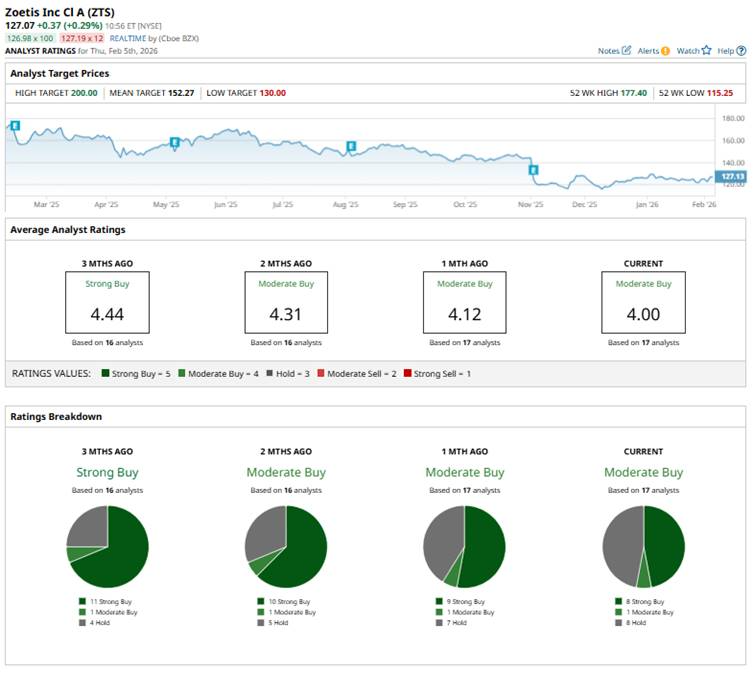Screen dimensions: 753x674
Task: Click the 4.00 CURRENT rating box
Action: pyautogui.click(x=644, y=302)
